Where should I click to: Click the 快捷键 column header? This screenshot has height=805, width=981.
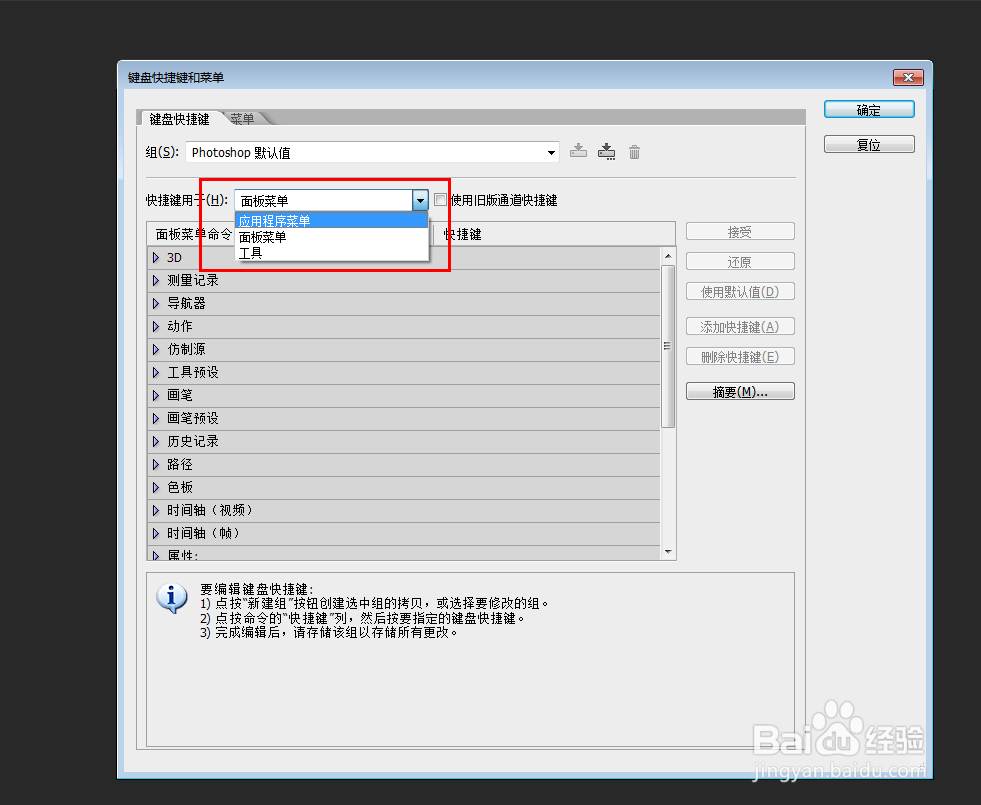[554, 234]
